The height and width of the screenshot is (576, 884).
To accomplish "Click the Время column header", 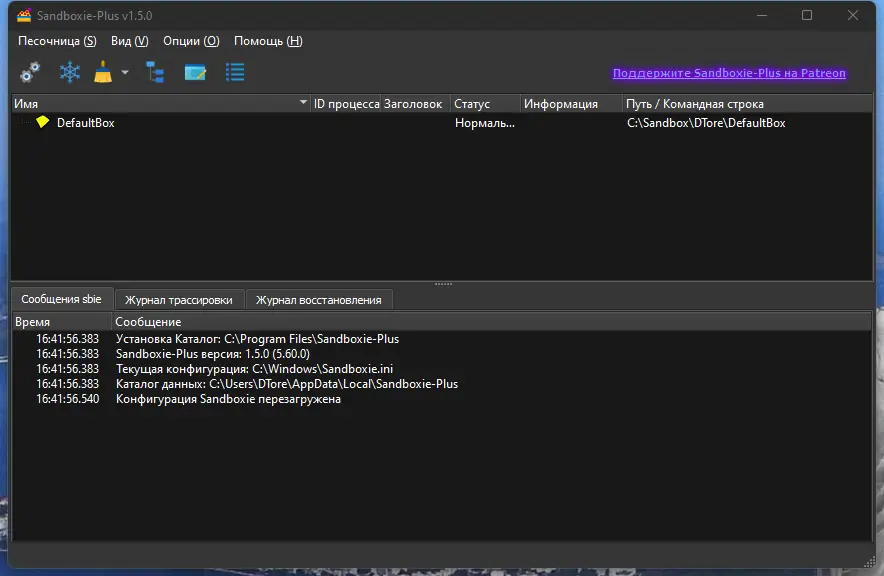I will [x=62, y=322].
